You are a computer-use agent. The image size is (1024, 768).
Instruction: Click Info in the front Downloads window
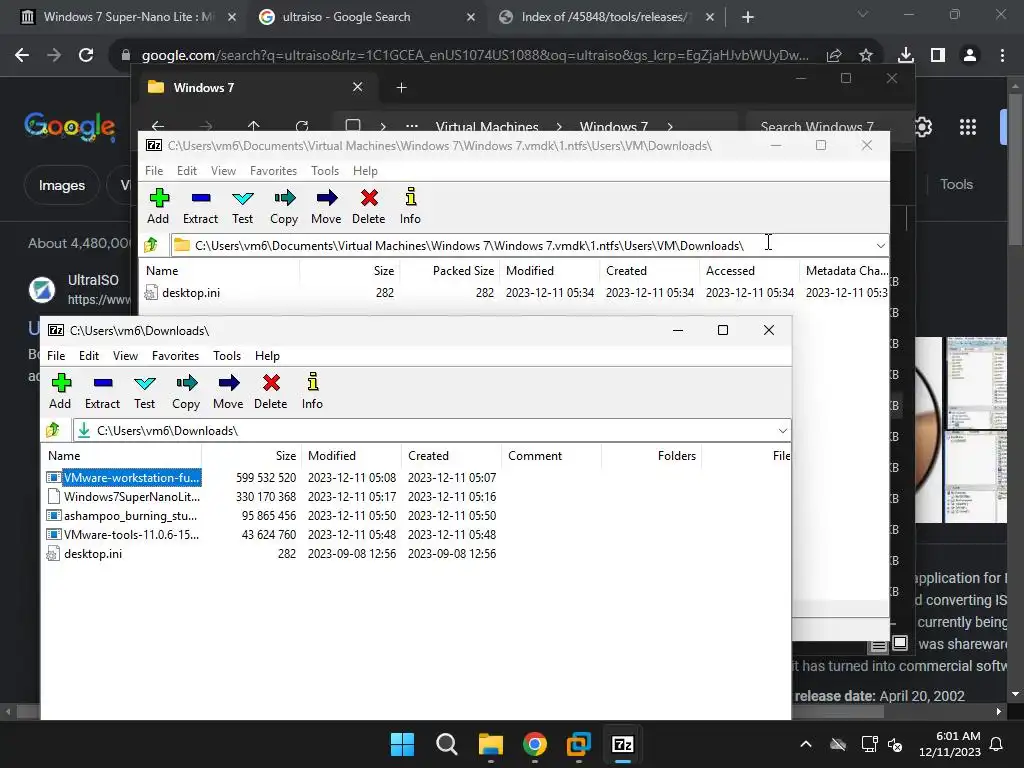[x=312, y=391]
